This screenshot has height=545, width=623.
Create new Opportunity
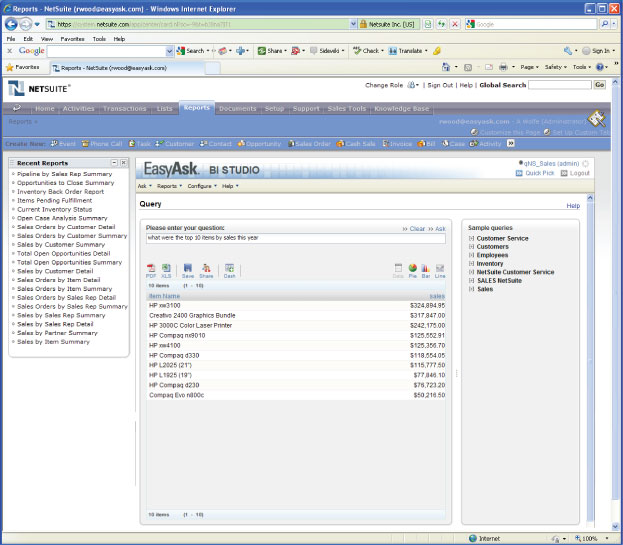(x=259, y=144)
